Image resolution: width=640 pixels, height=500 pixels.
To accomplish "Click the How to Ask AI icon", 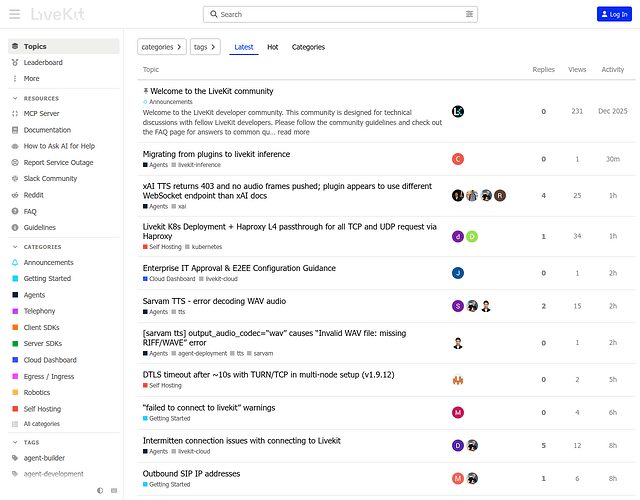I will coord(15,146).
